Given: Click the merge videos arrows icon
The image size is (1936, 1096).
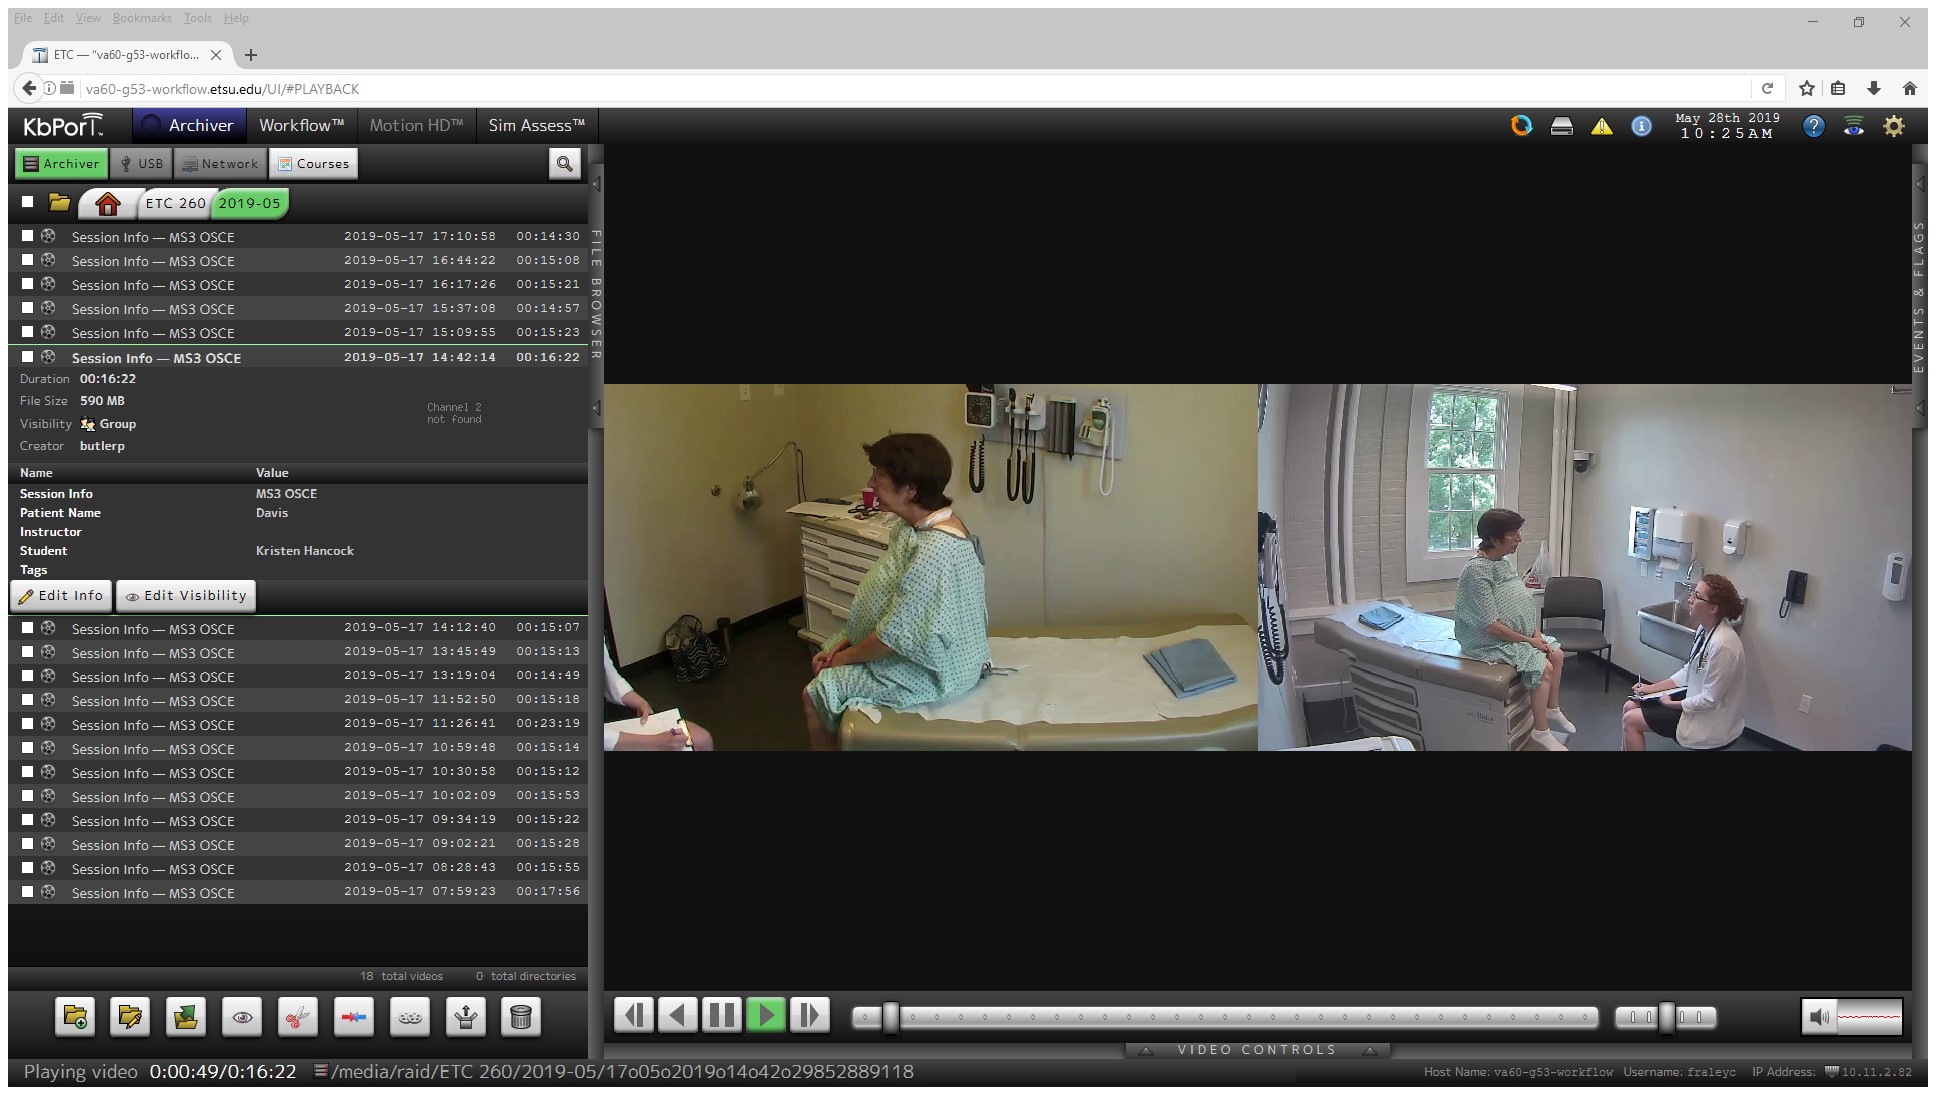Looking at the screenshot, I should pyautogui.click(x=354, y=1017).
